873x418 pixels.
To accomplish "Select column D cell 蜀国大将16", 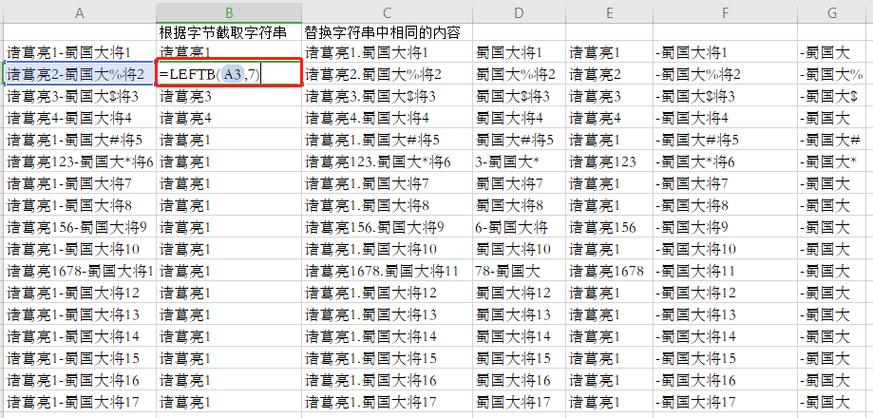I will (519, 380).
